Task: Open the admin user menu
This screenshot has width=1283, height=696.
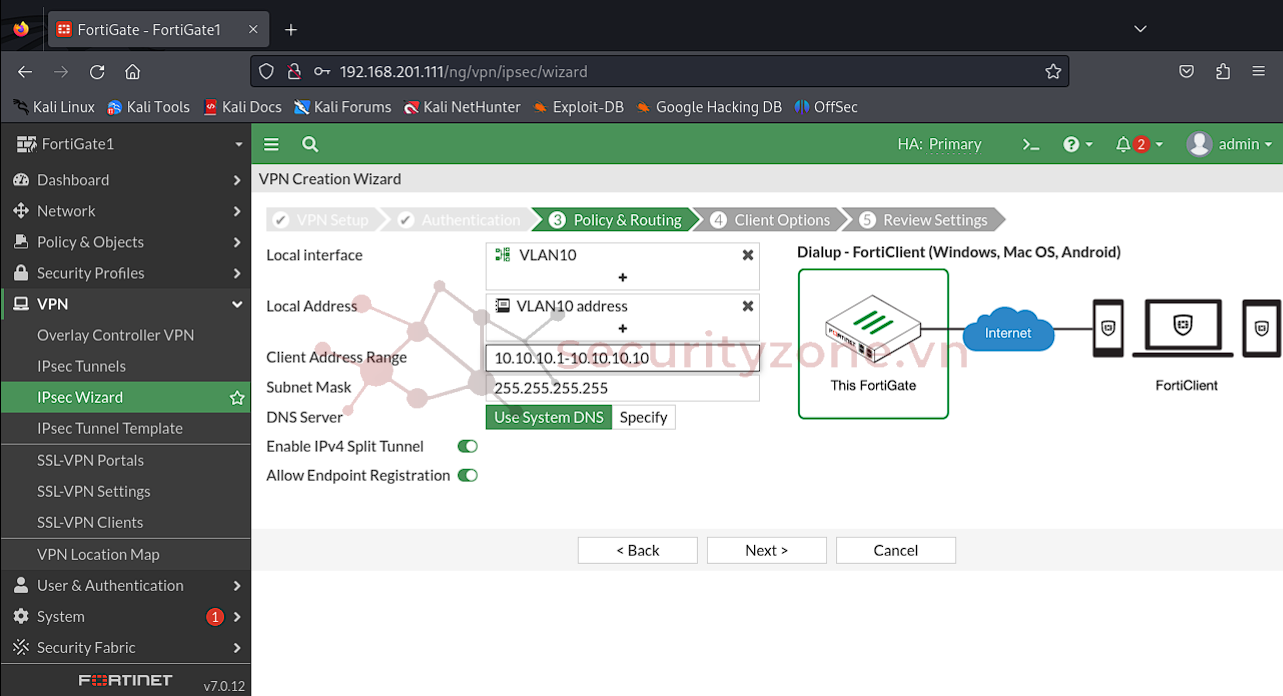Action: point(1229,144)
